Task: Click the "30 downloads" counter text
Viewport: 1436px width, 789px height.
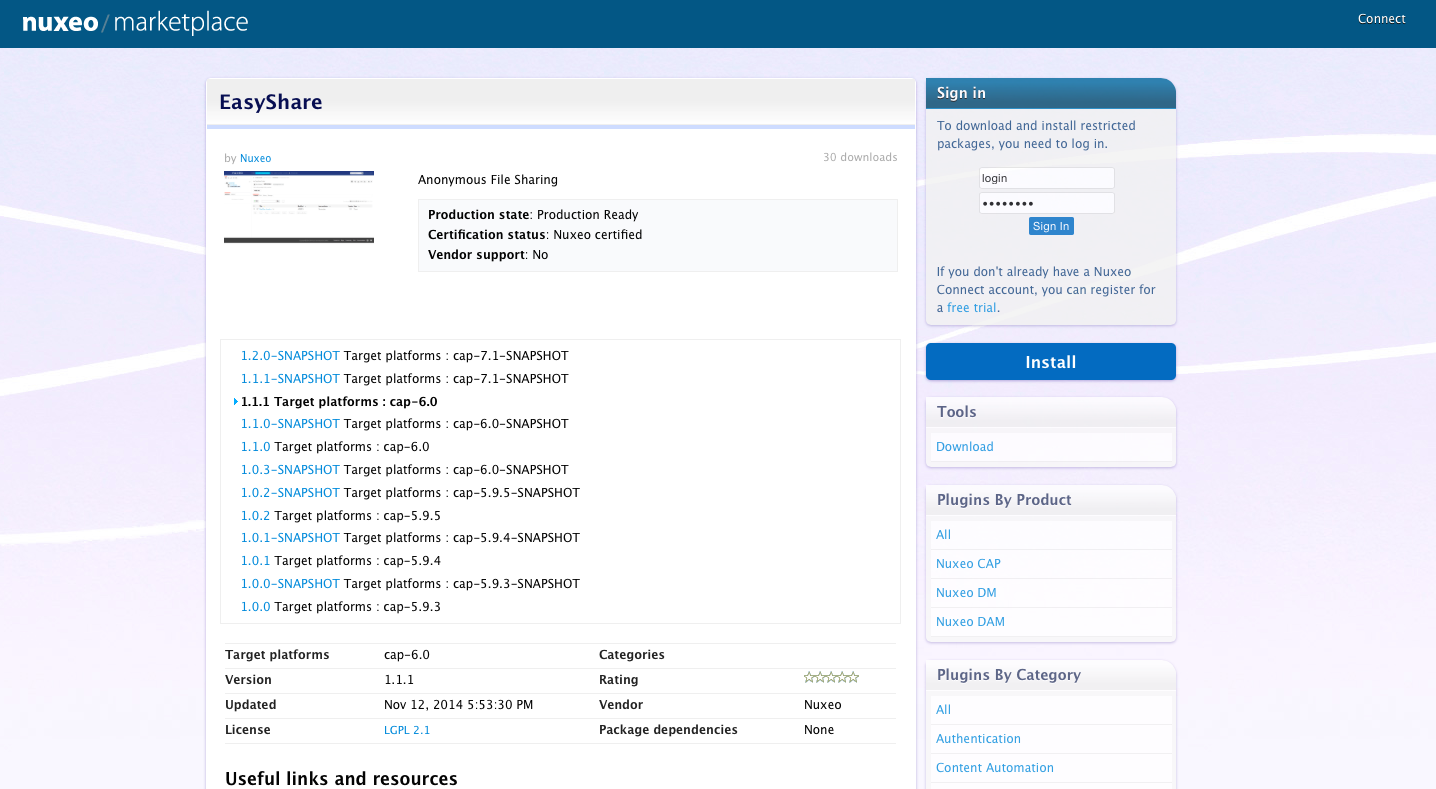Action: [860, 157]
